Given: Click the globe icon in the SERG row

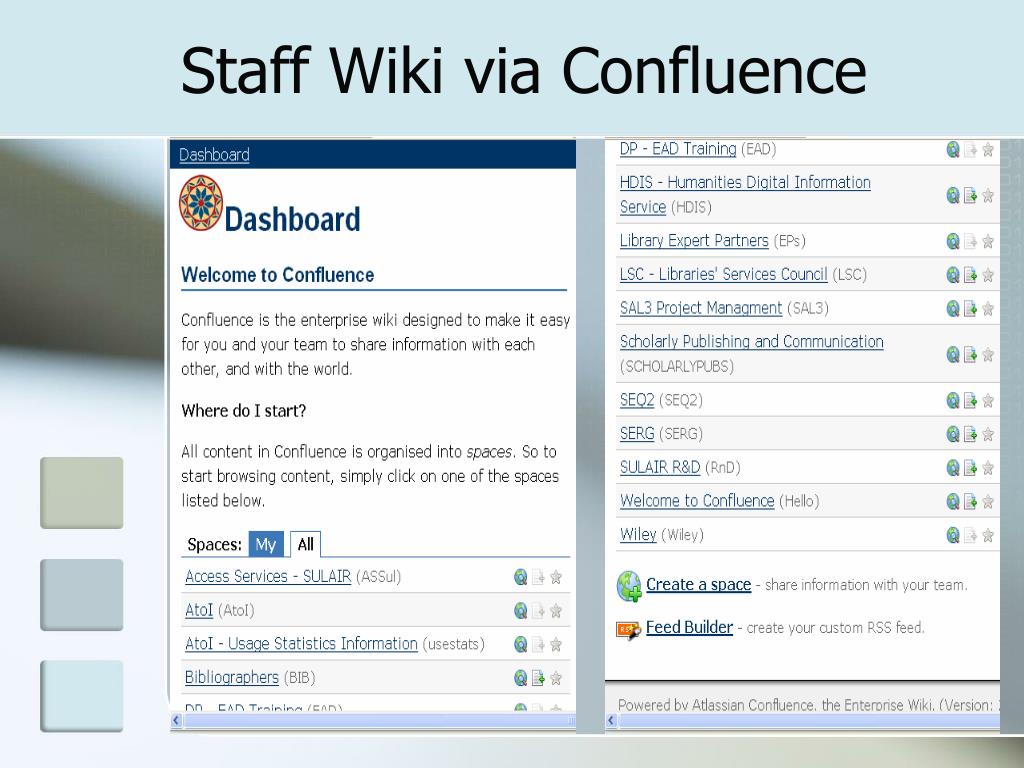Looking at the screenshot, I should [953, 434].
